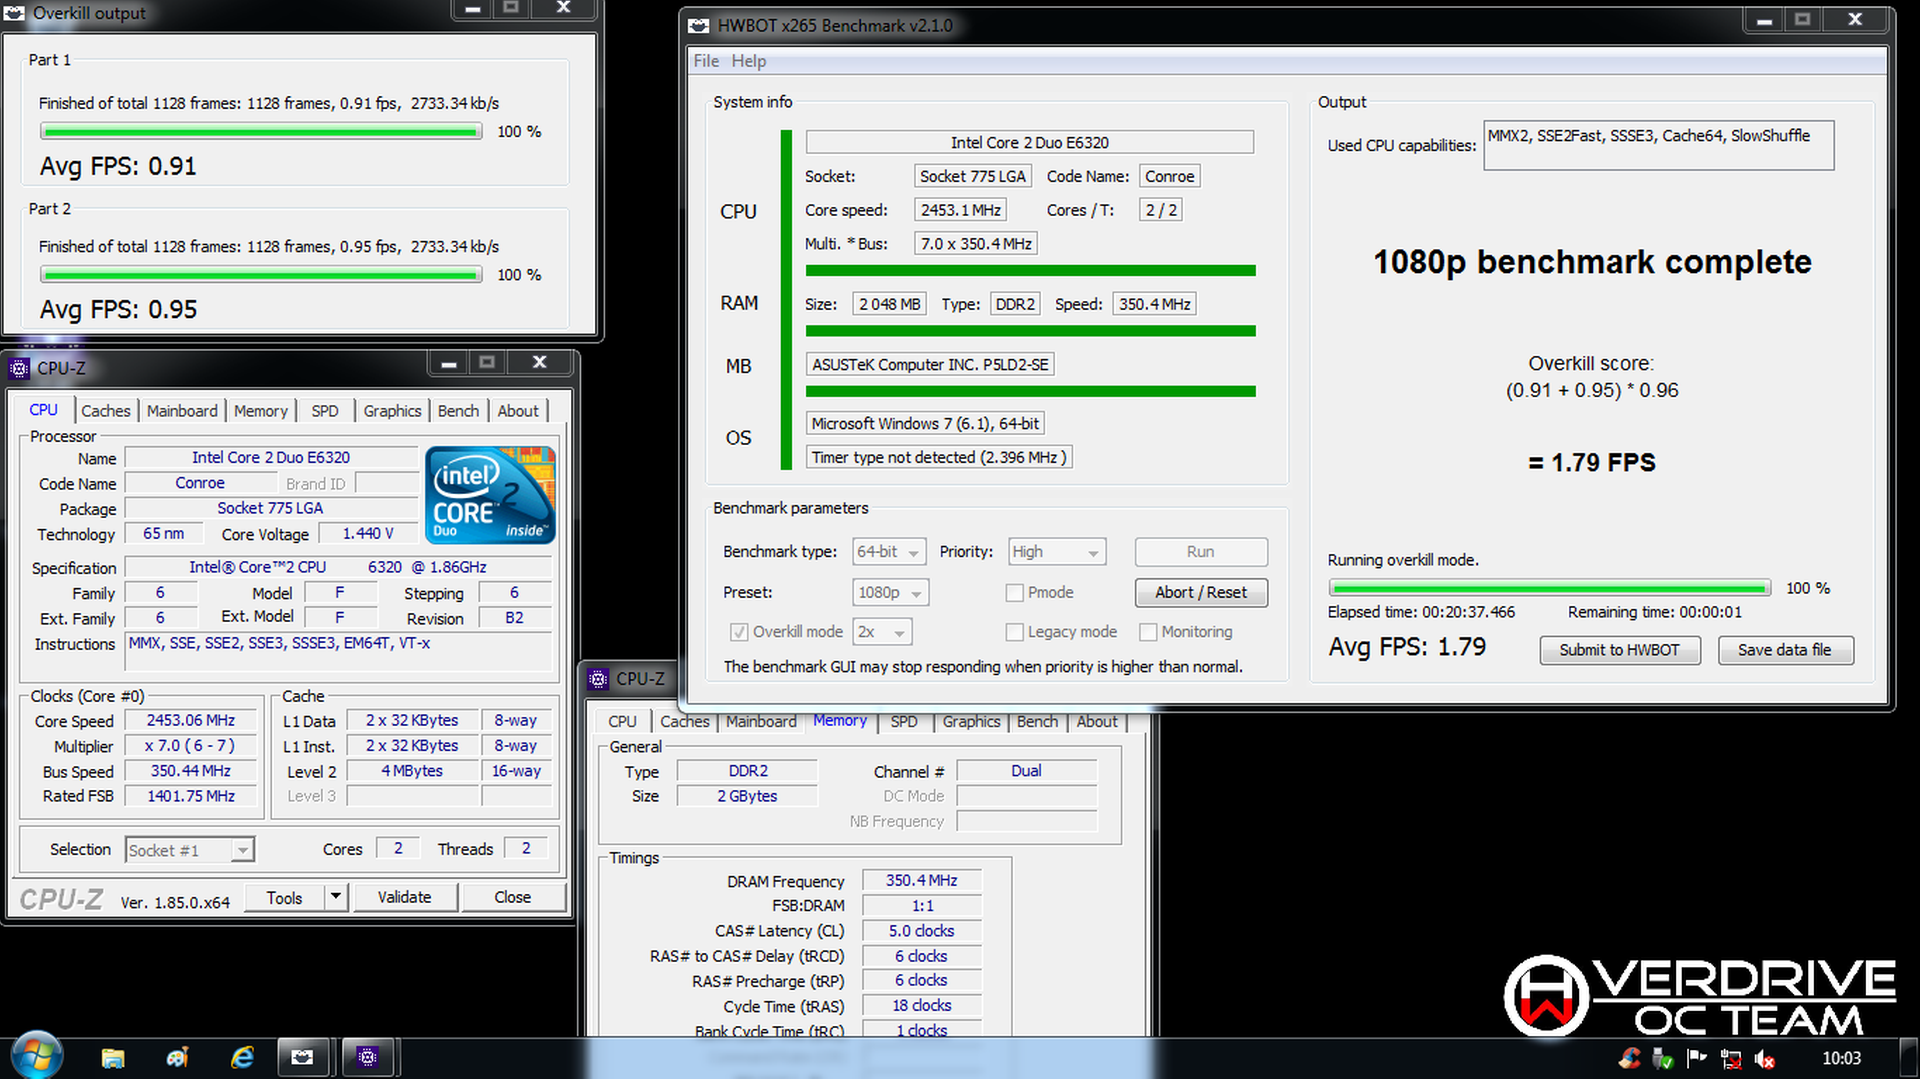Click the Core Voltage 1.440 V value
The height and width of the screenshot is (1079, 1920).
coord(367,534)
